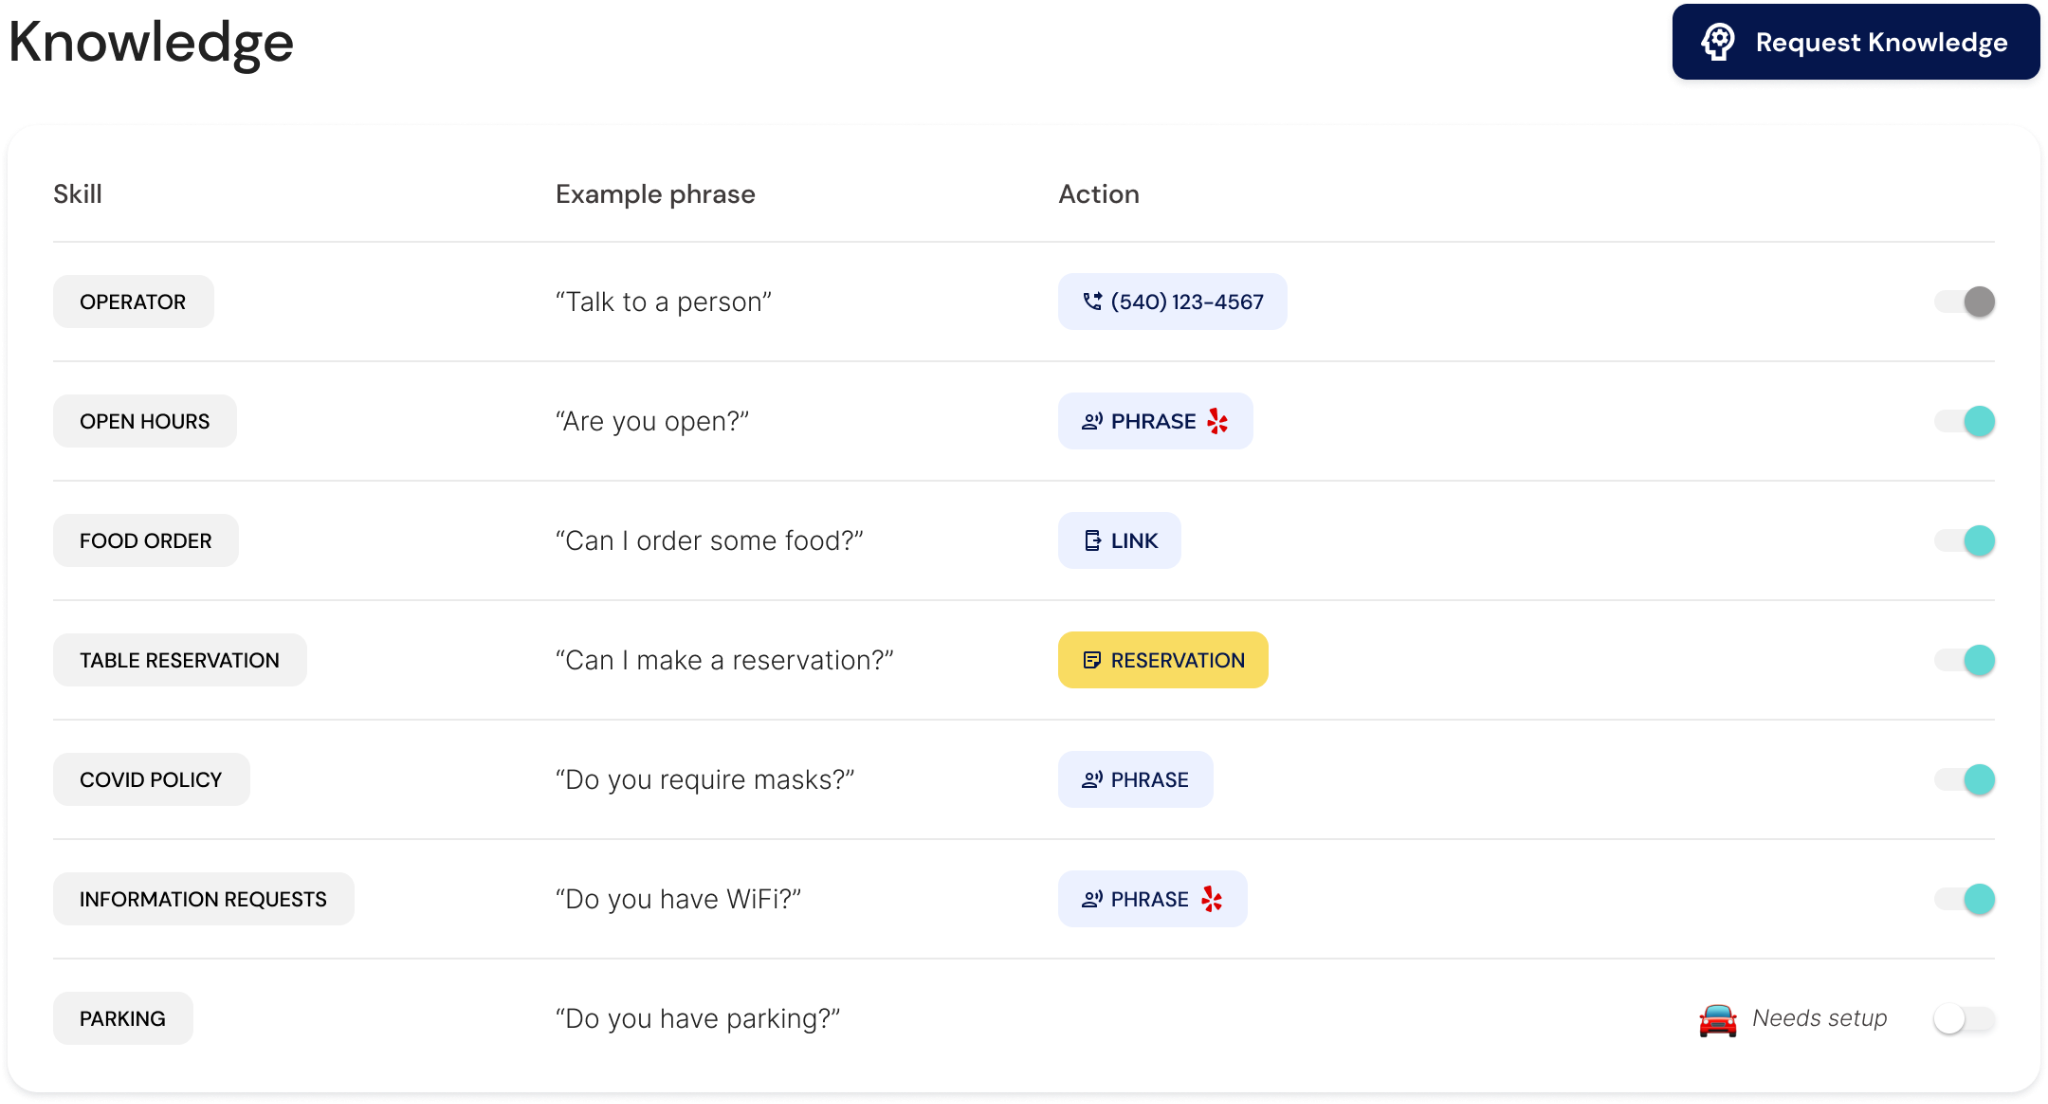The height and width of the screenshot is (1104, 2048).
Task: Switch off the Table Reservation toggle
Action: click(1964, 660)
